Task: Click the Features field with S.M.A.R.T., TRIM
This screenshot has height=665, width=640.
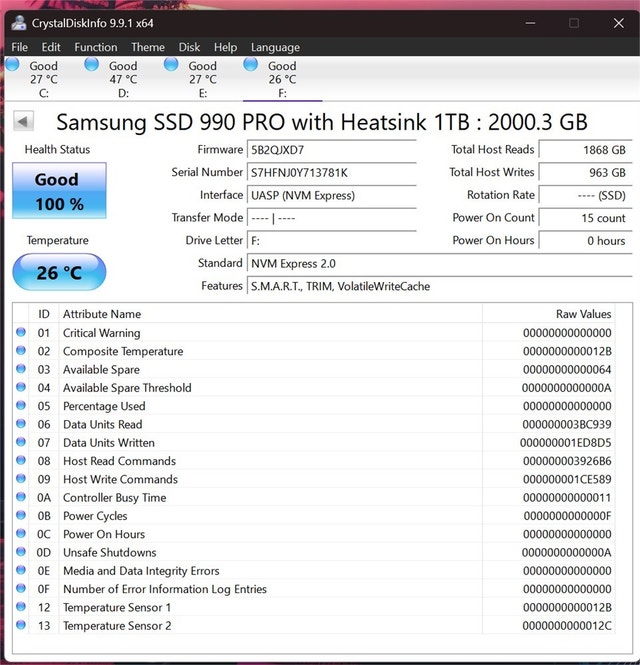Action: point(439,286)
